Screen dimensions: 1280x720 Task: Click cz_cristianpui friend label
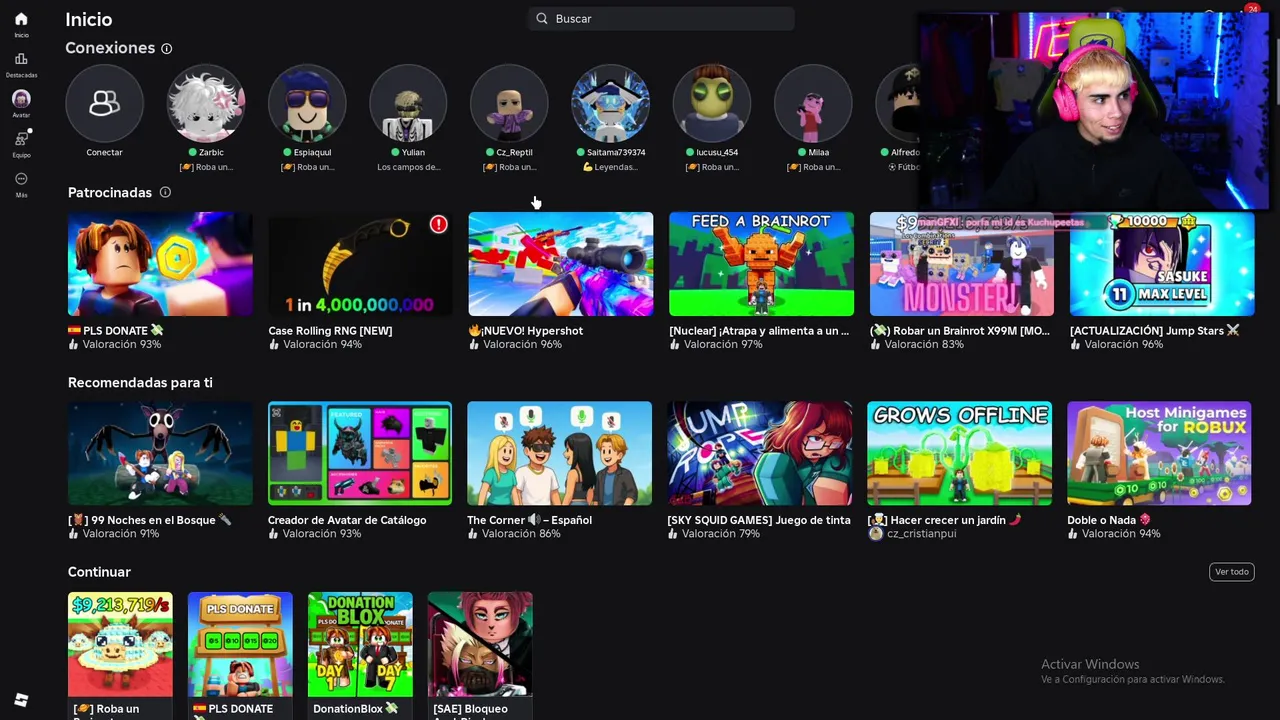click(x=921, y=534)
